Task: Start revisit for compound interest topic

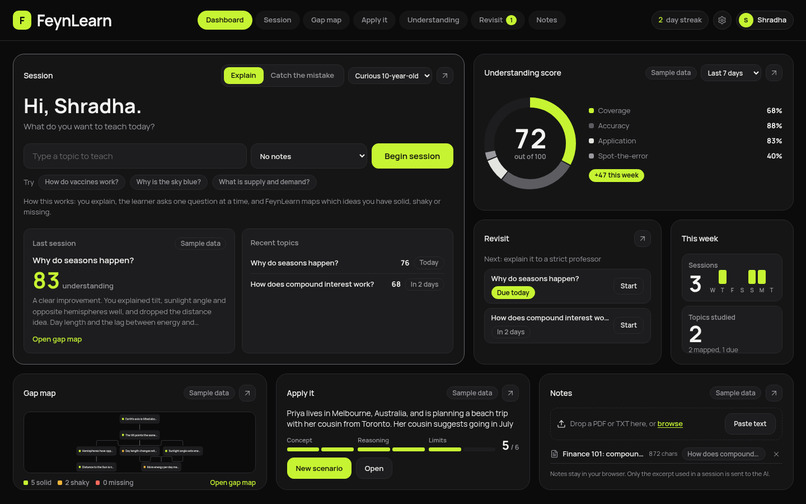Action: pos(628,325)
